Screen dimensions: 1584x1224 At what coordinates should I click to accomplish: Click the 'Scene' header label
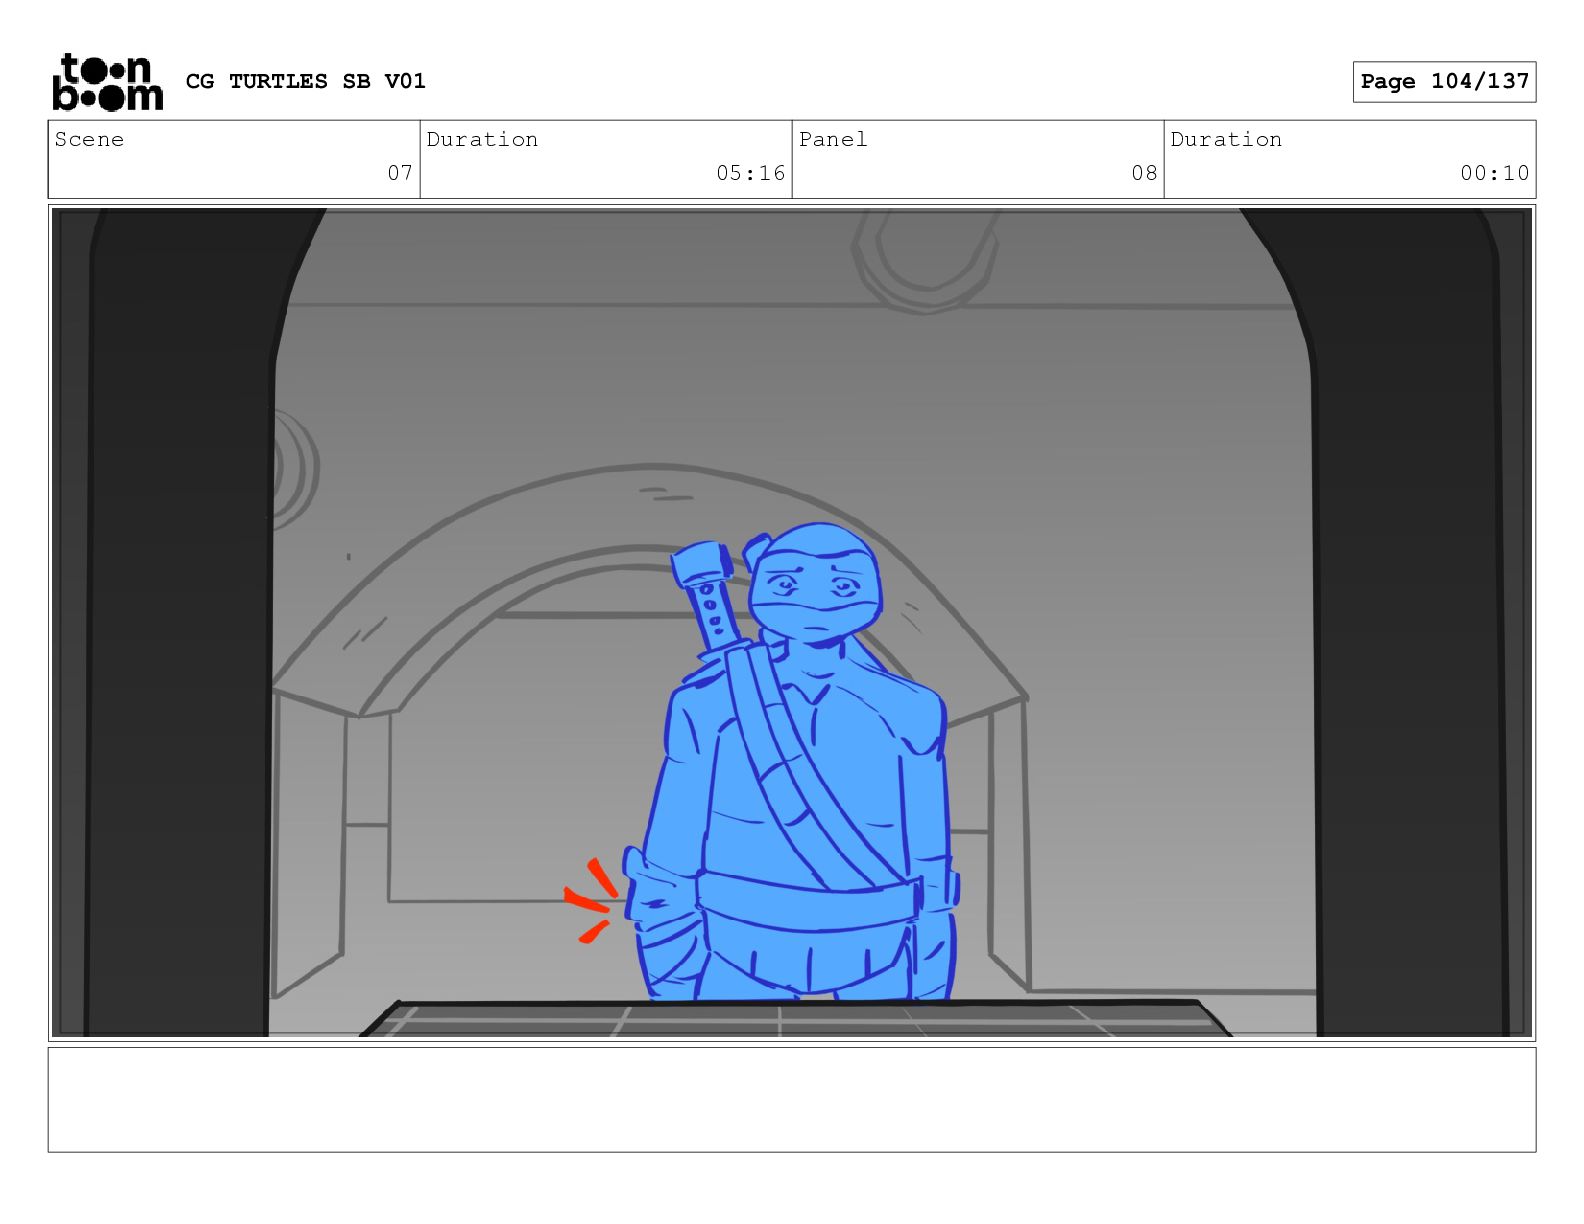(x=90, y=139)
